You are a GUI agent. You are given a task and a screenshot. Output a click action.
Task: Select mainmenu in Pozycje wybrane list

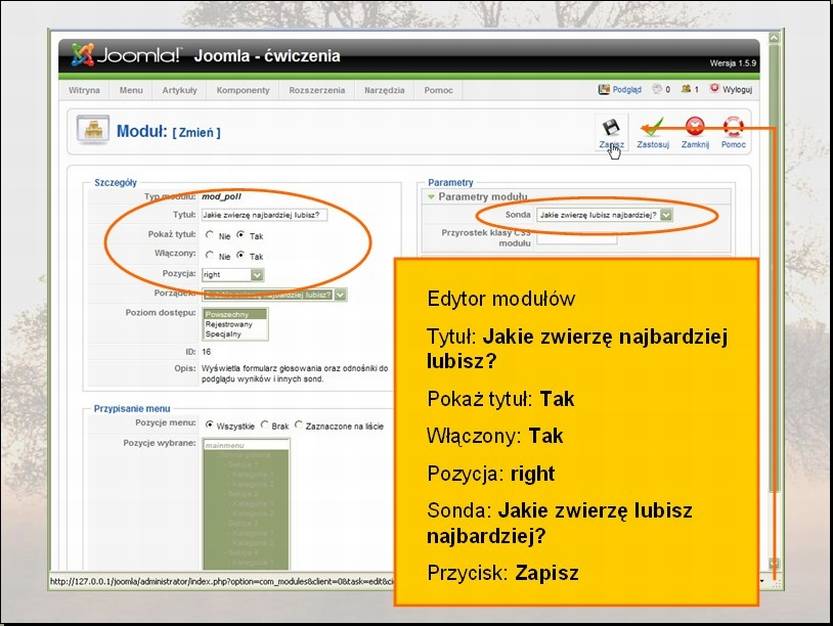coord(246,445)
